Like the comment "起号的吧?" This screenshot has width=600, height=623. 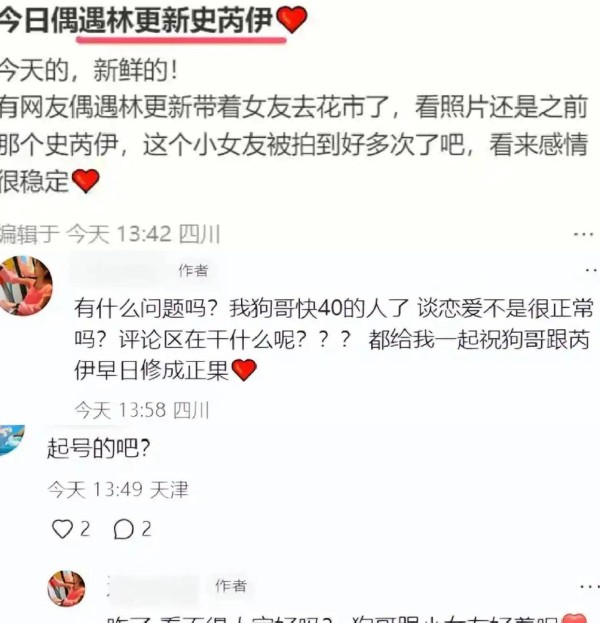(x=62, y=529)
